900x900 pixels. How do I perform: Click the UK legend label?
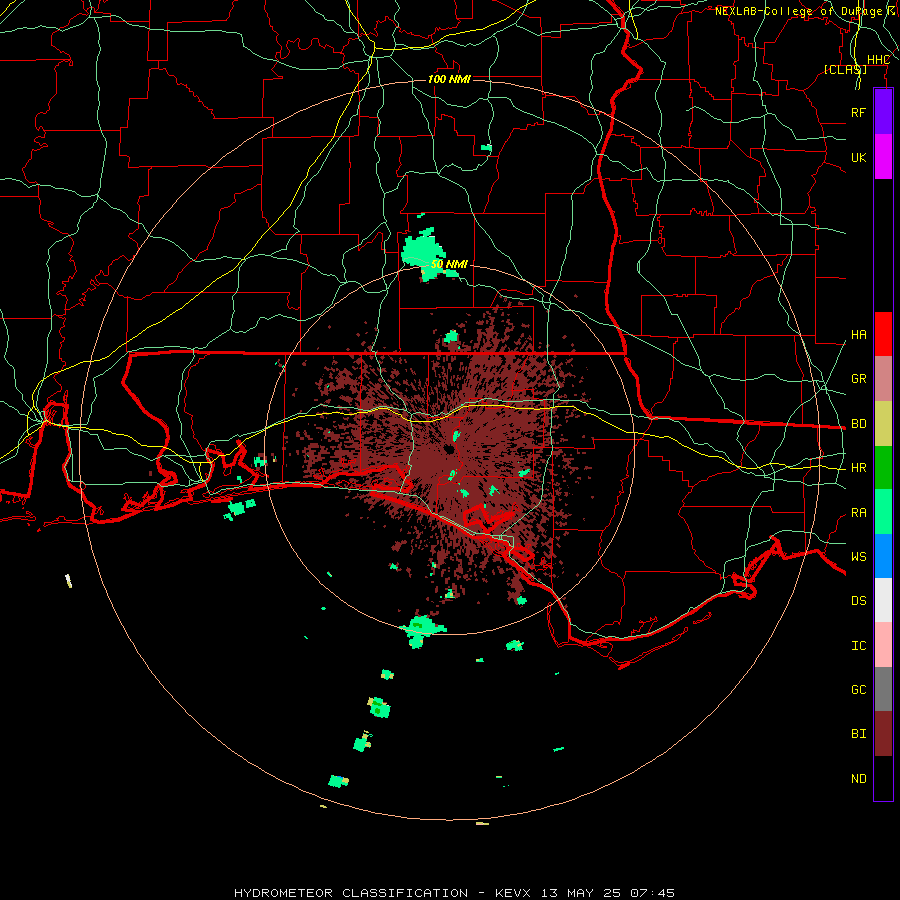pos(859,157)
